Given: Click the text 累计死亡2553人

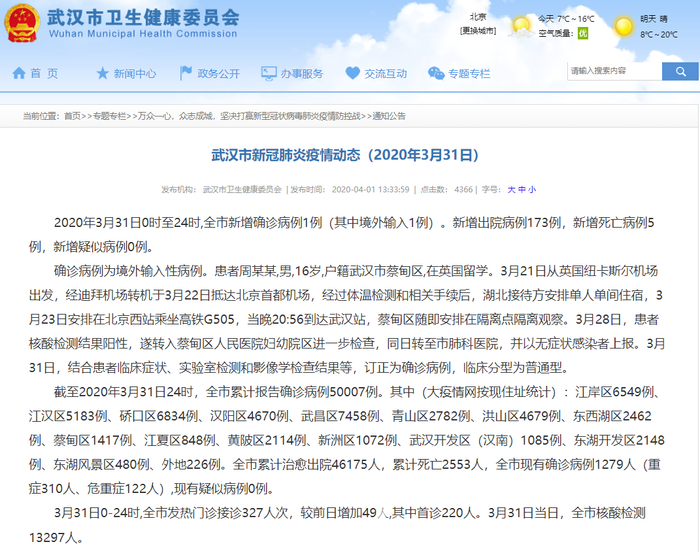Looking at the screenshot, I should (x=438, y=464).
